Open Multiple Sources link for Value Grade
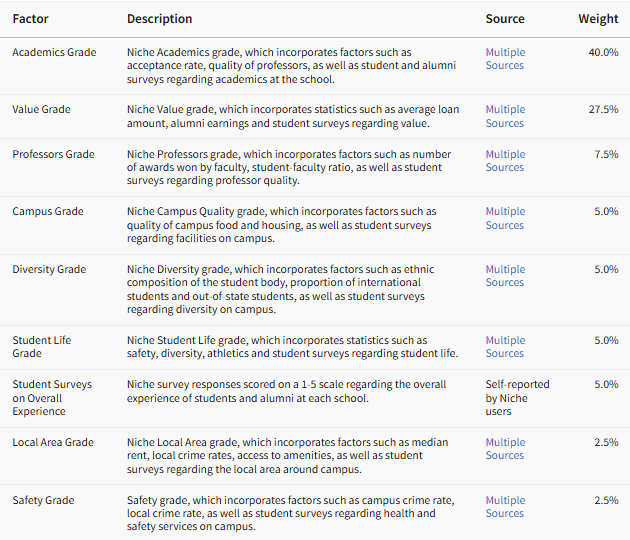630x540 pixels. 505,116
